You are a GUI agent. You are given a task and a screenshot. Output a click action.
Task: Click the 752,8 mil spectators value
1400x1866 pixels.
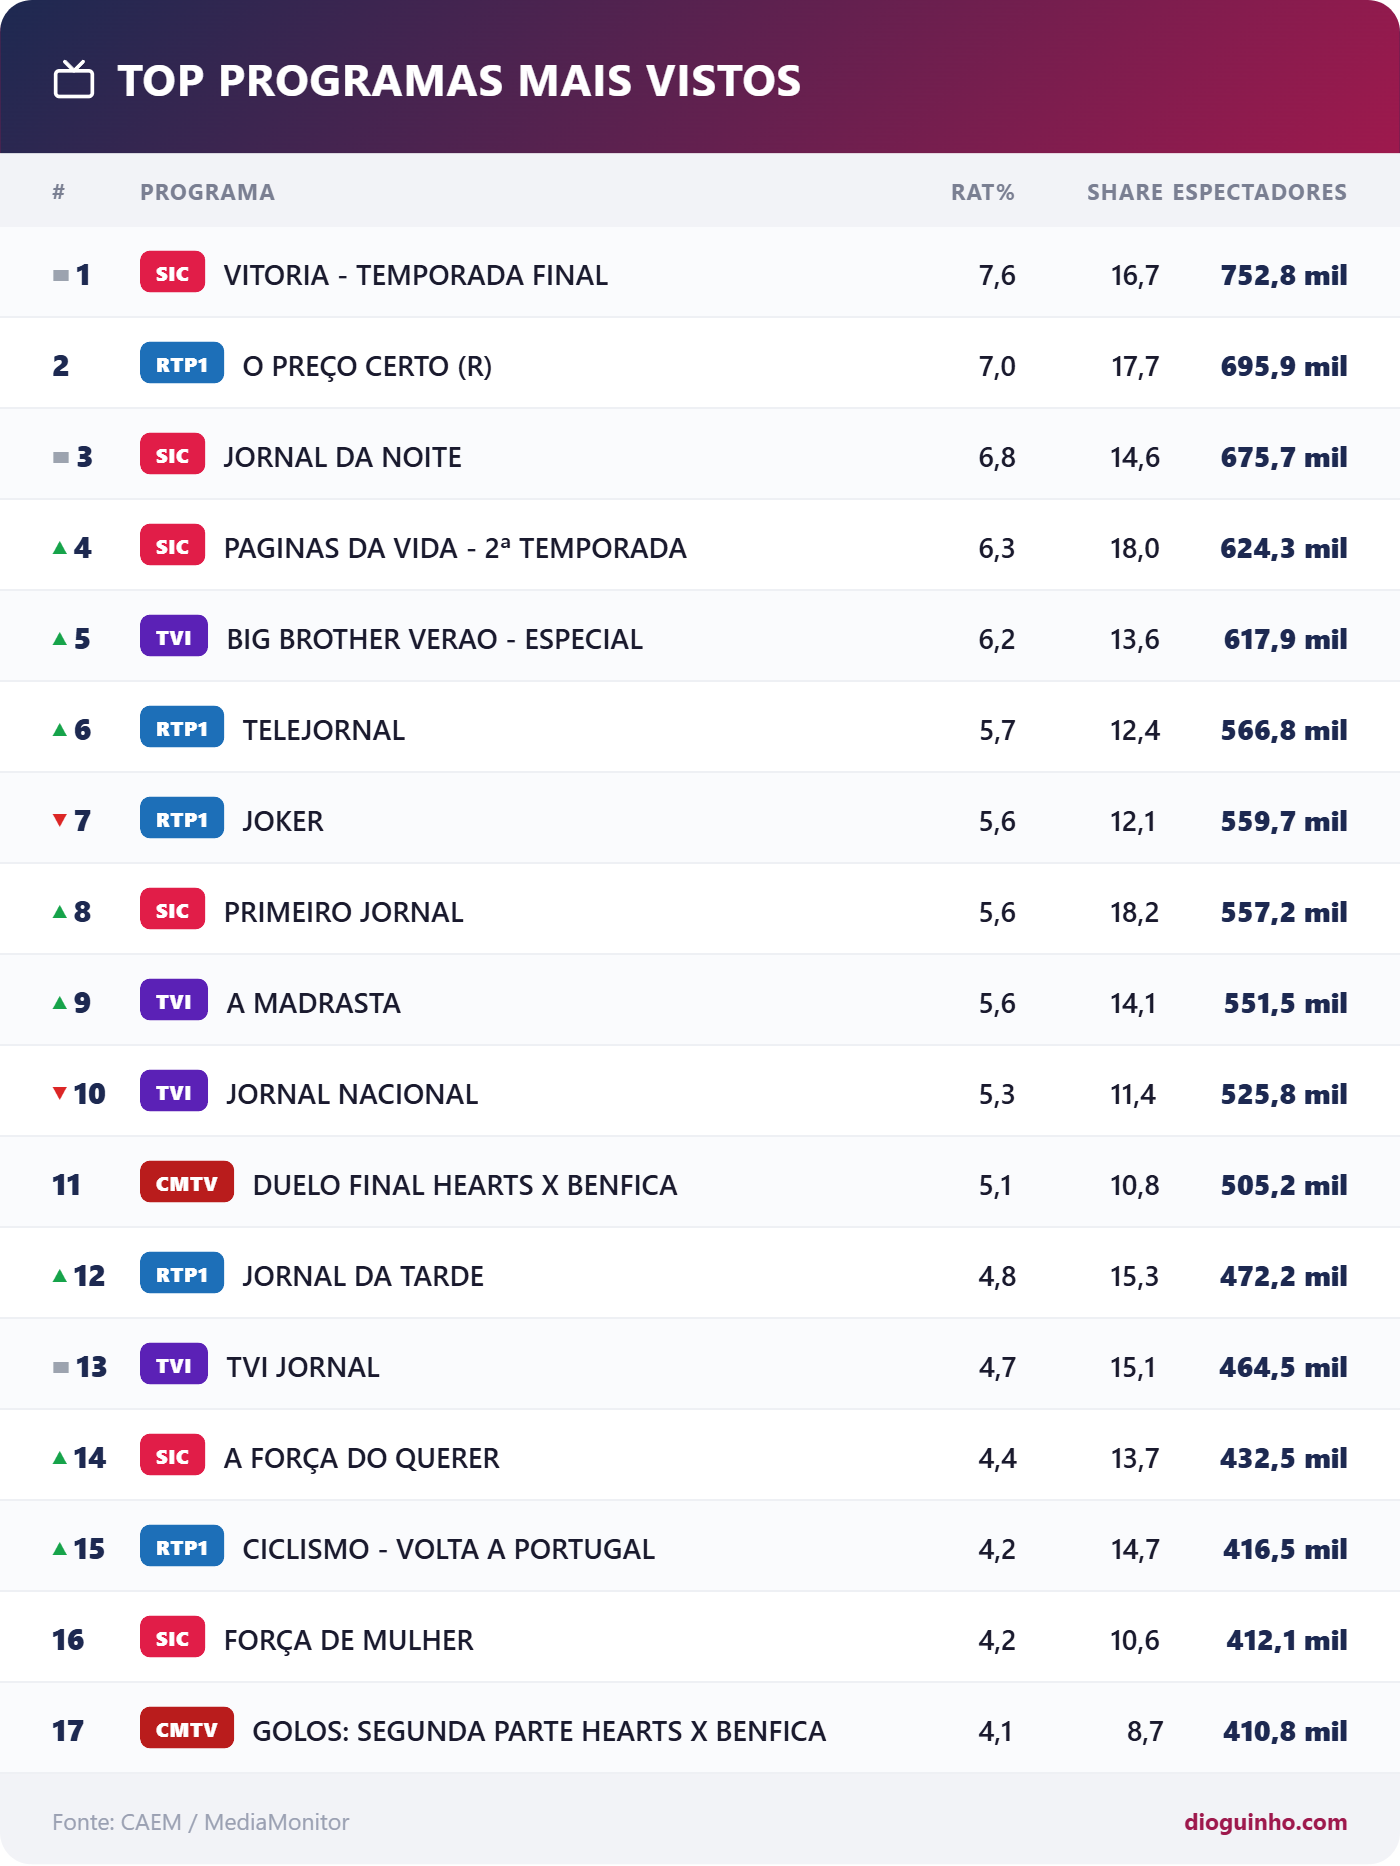coord(1284,275)
